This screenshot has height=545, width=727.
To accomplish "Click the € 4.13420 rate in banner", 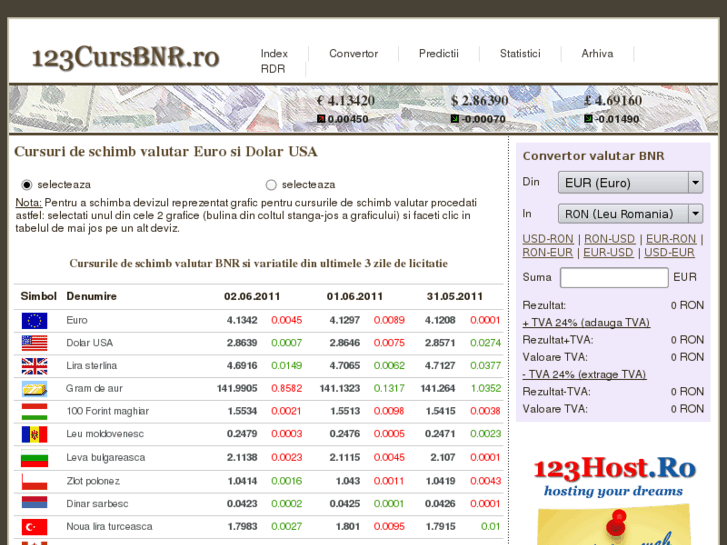I will (x=346, y=101).
